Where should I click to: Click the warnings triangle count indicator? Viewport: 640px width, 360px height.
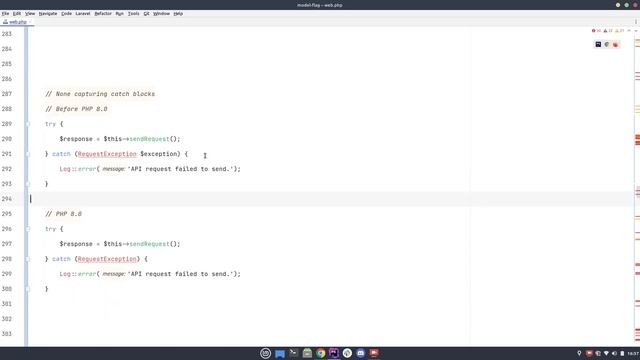point(608,31)
